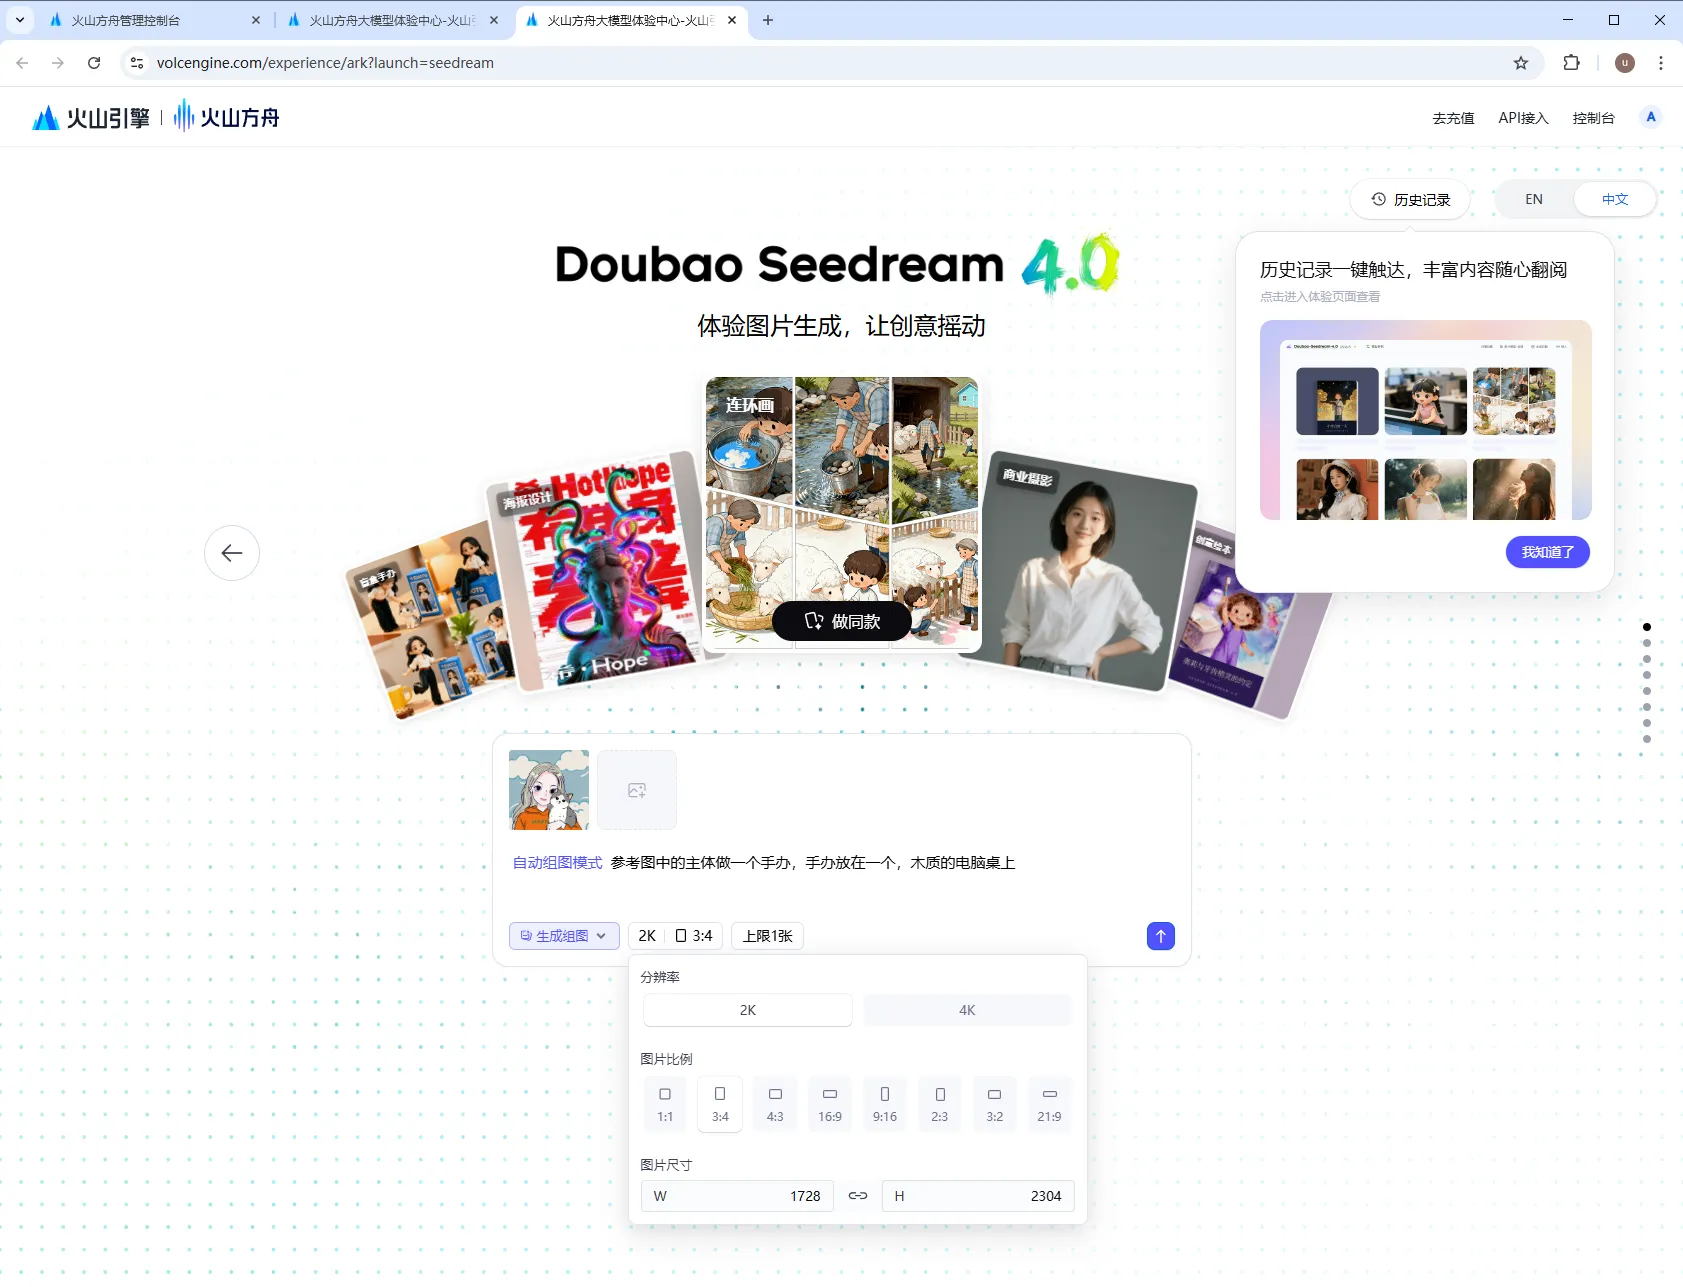Select 16:9 aspect ratio
This screenshot has width=1683, height=1287.
coord(830,1104)
